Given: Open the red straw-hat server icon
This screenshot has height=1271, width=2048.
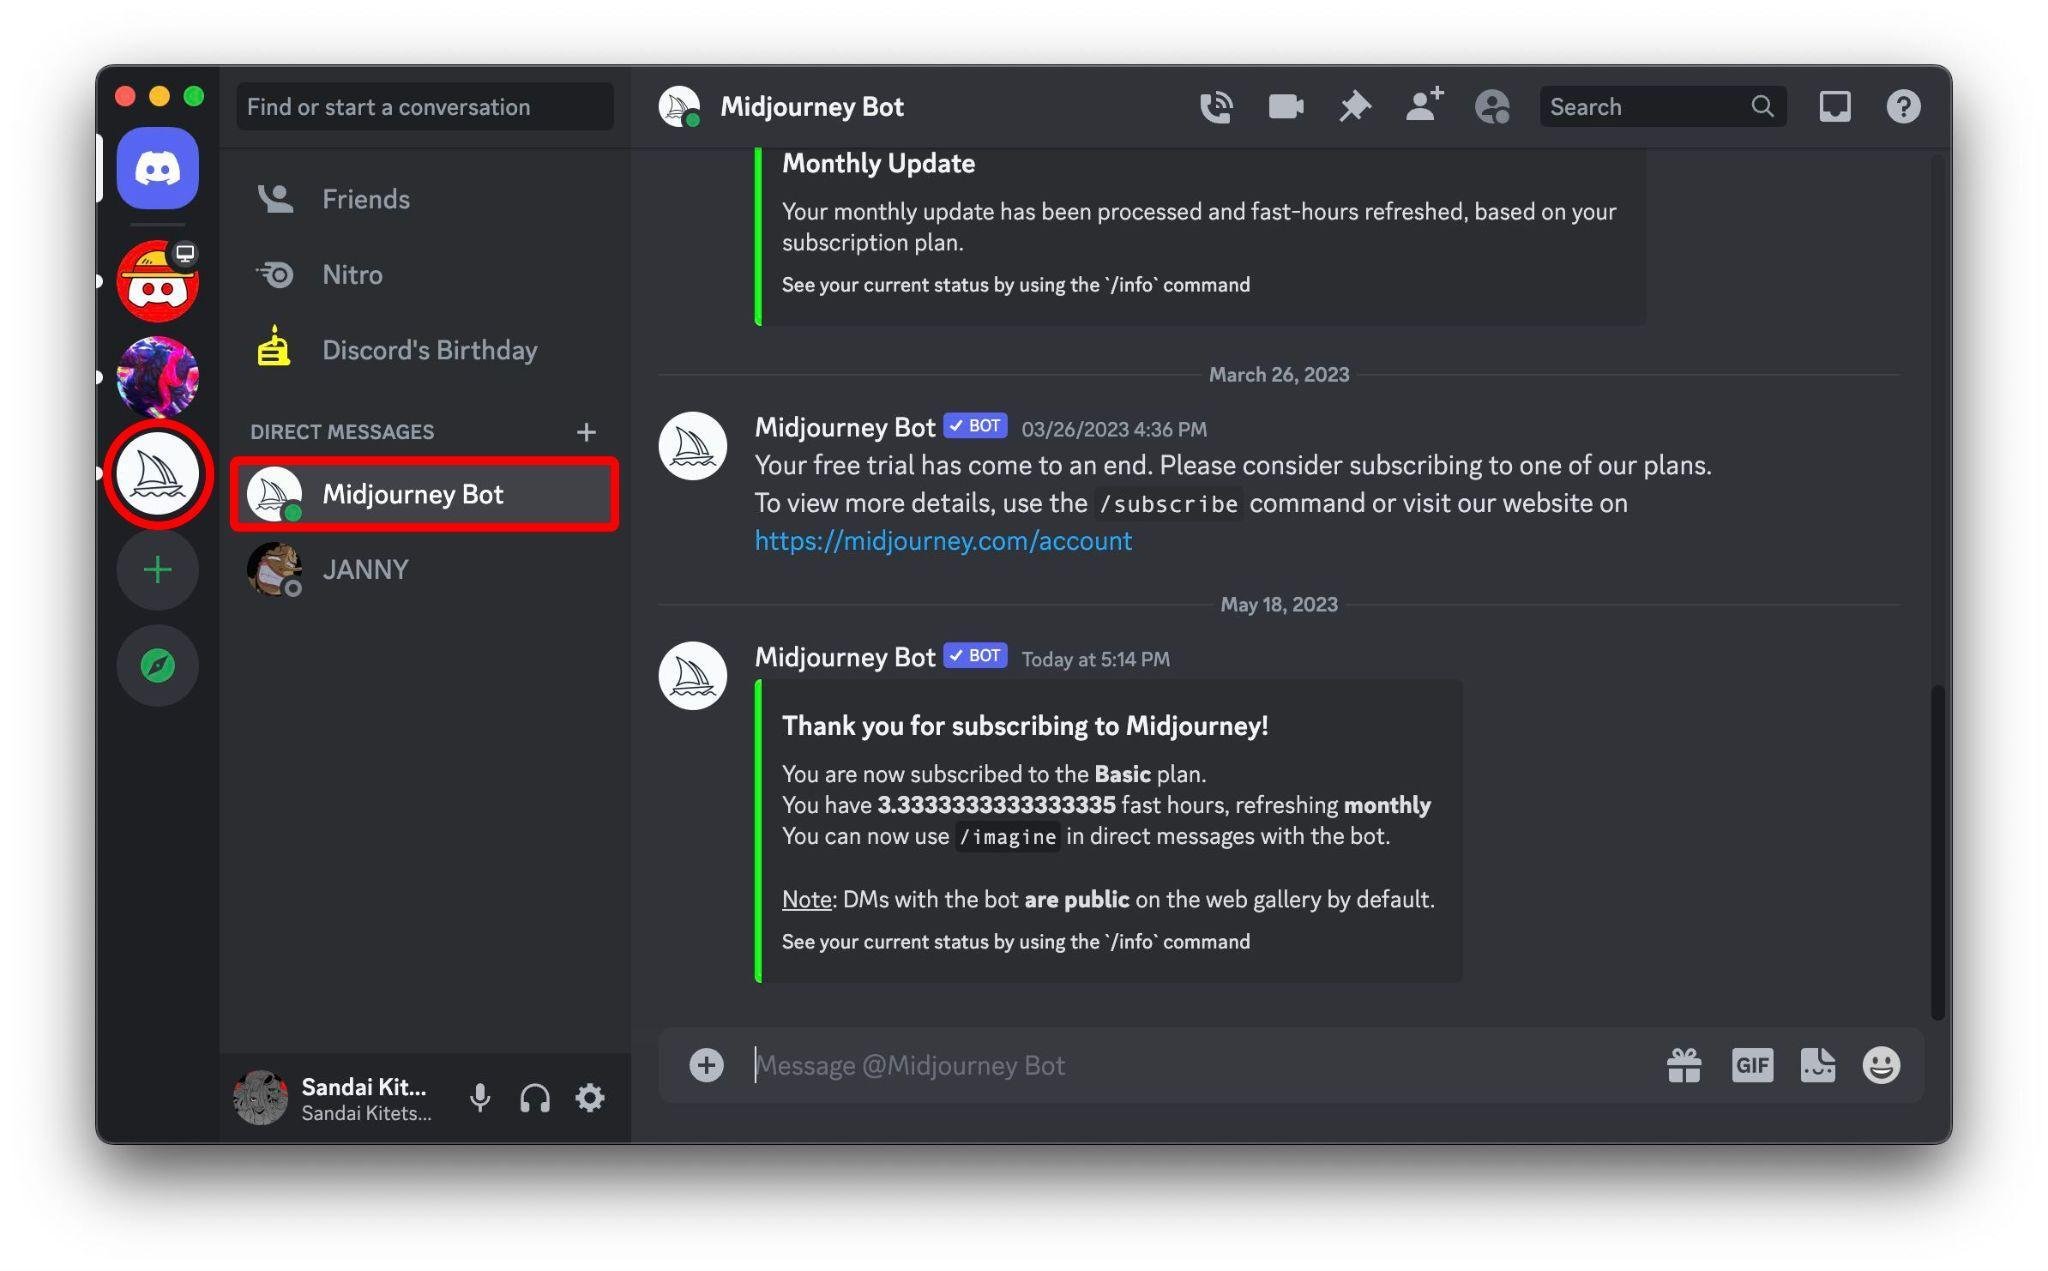Looking at the screenshot, I should pyautogui.click(x=157, y=281).
